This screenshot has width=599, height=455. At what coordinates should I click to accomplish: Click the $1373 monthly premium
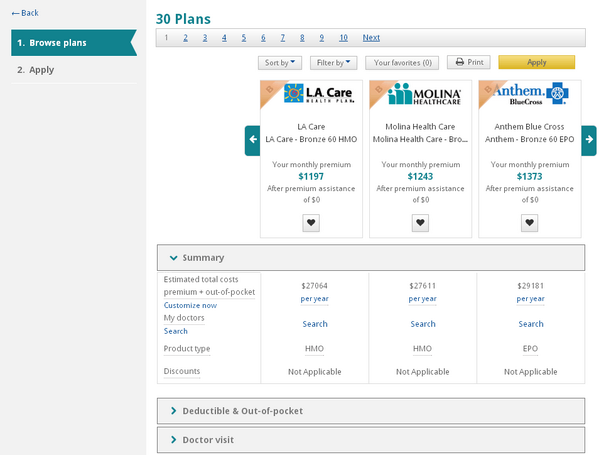529,176
